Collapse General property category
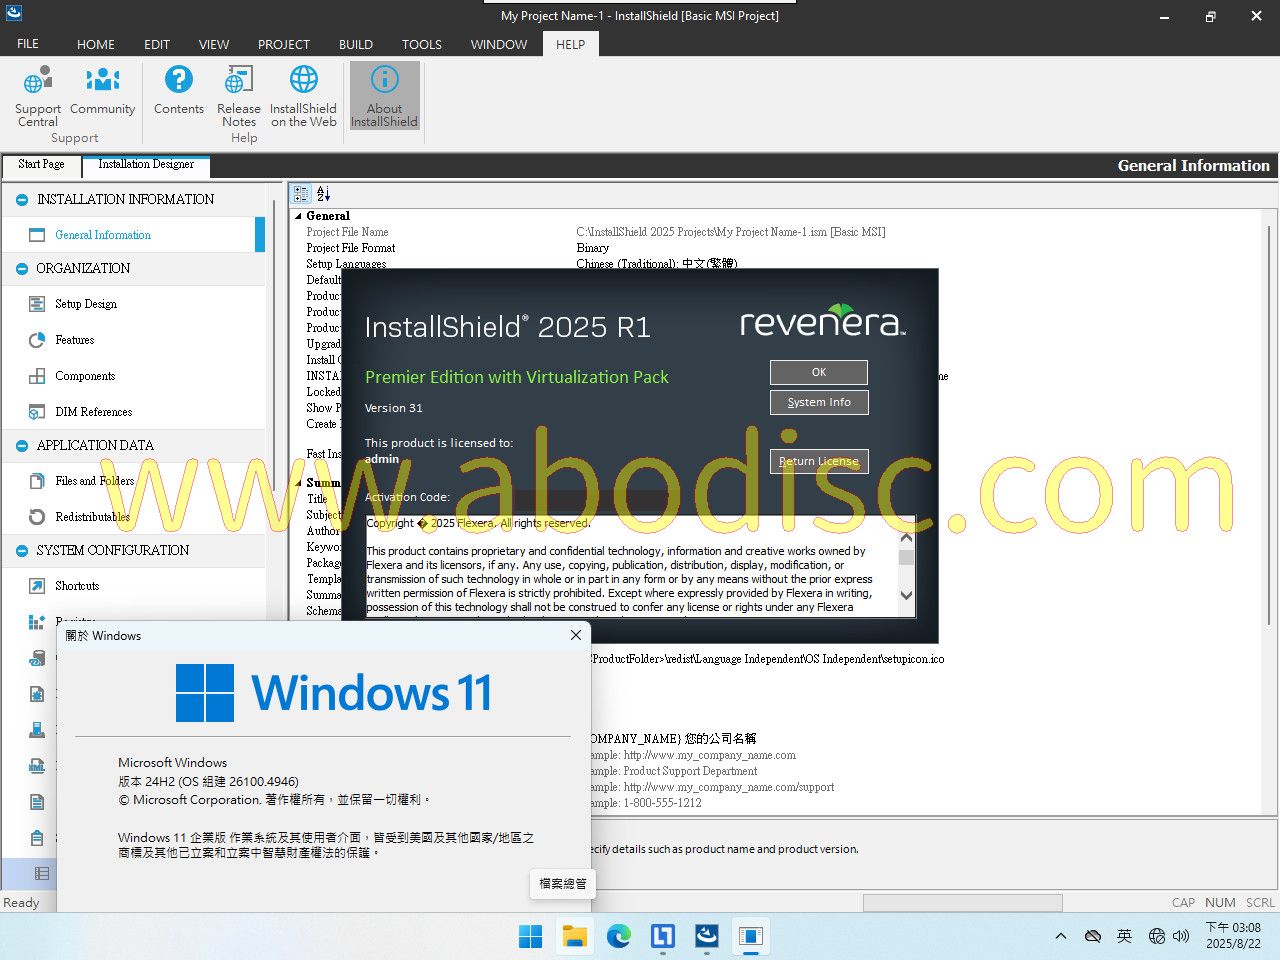 298,216
